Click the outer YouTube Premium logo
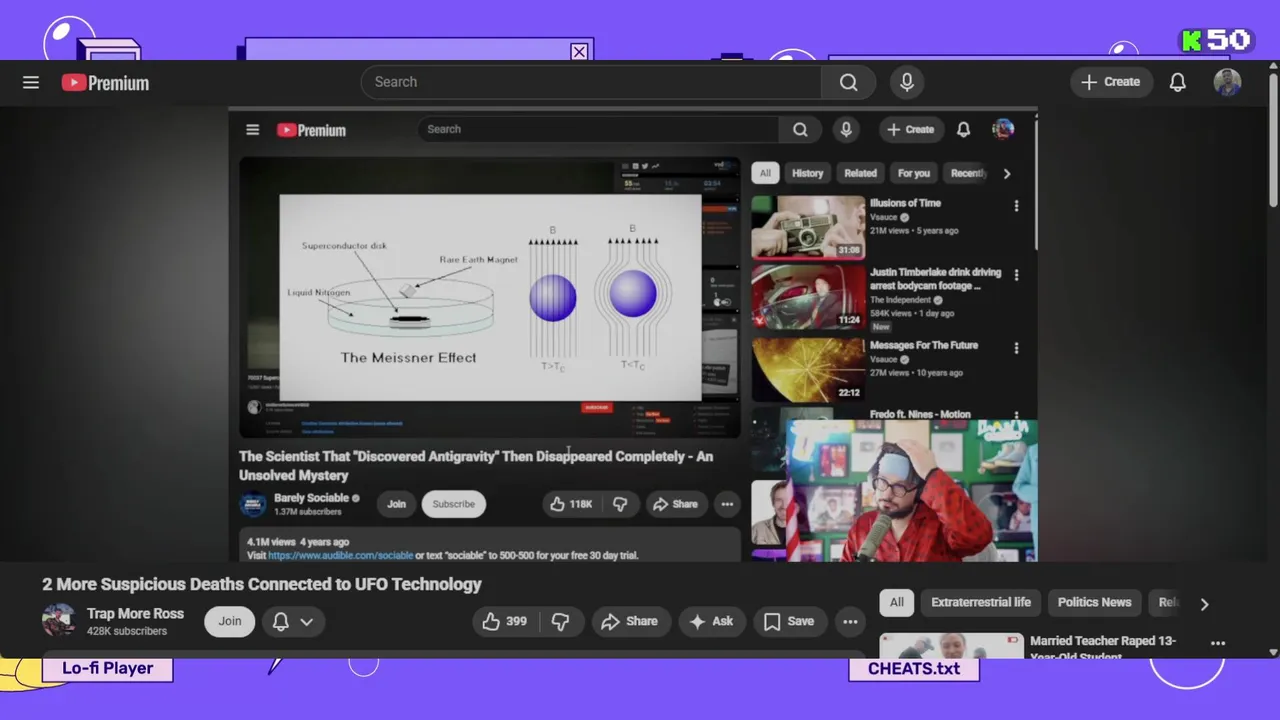The height and width of the screenshot is (720, 1280). 105,83
